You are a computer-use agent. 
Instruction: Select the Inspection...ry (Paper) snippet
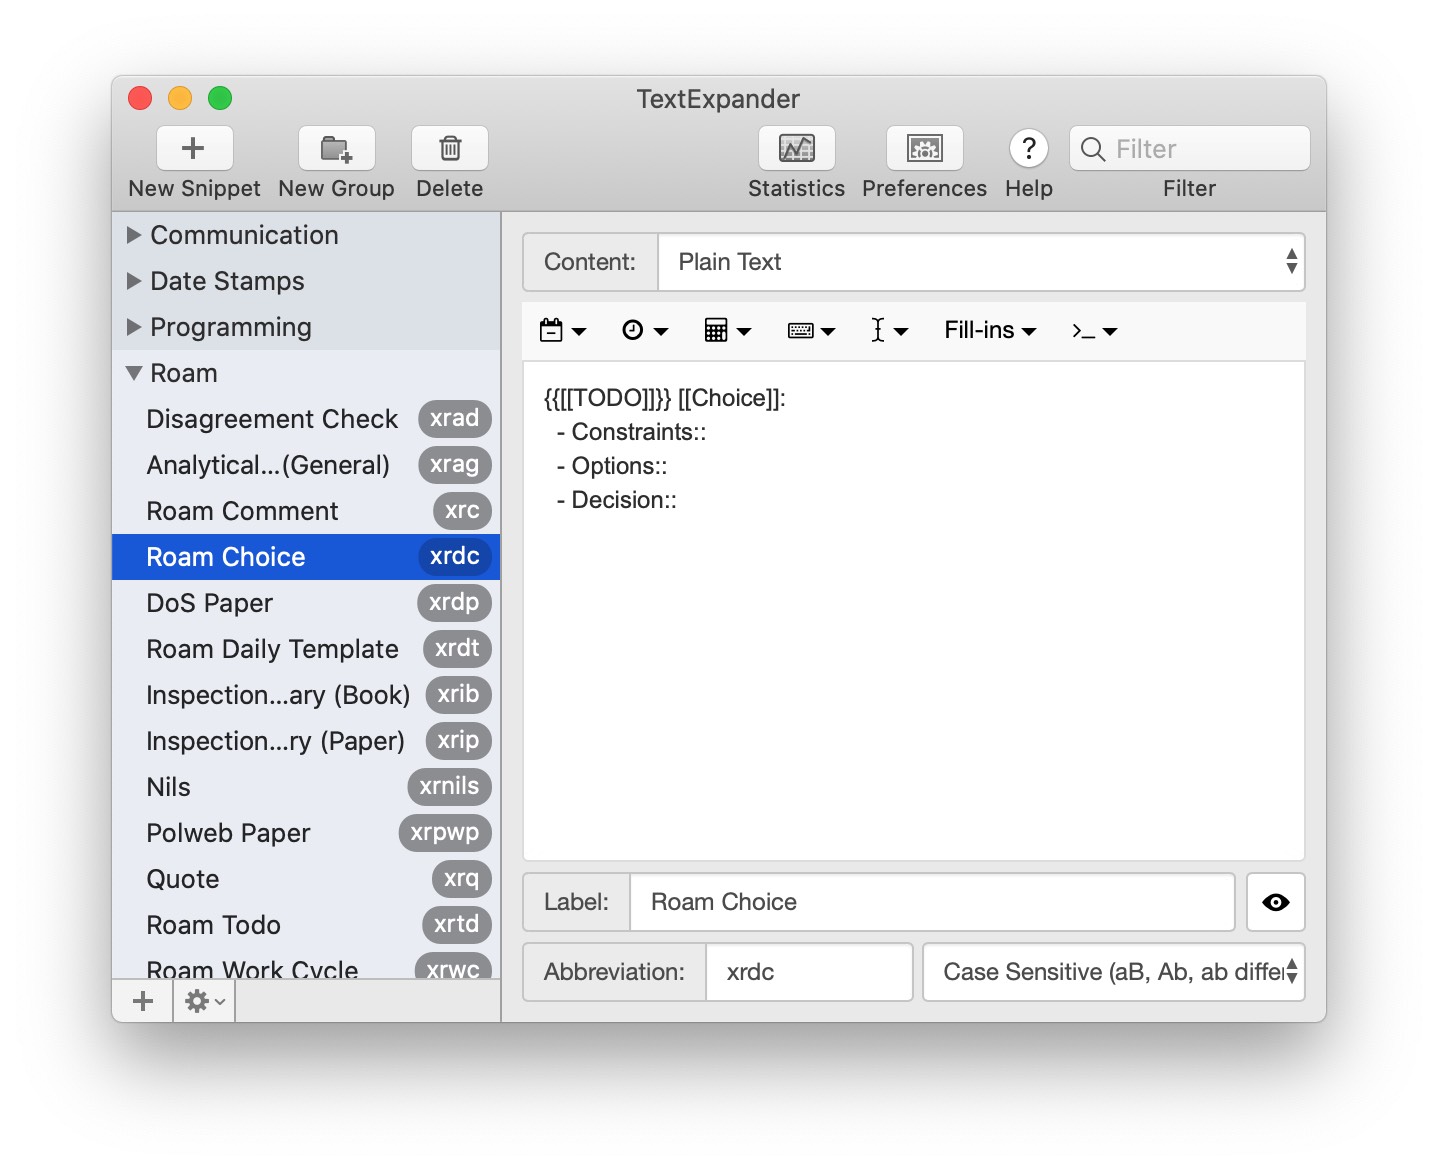(x=306, y=741)
